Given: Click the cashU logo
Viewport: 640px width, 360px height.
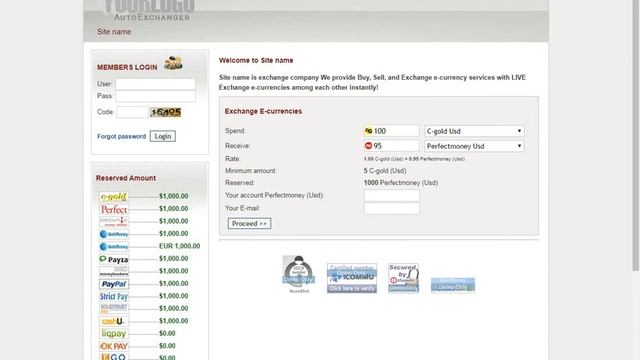Looking at the screenshot, I should coord(113,321).
